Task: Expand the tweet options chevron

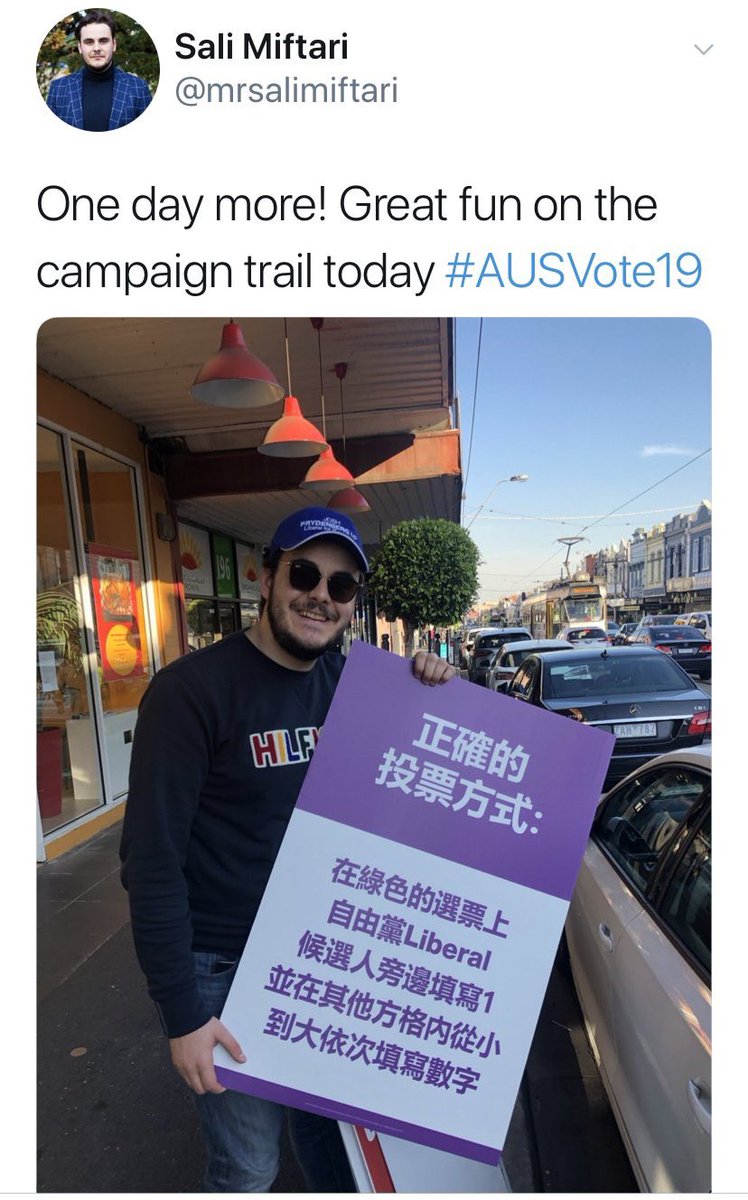Action: (x=704, y=49)
